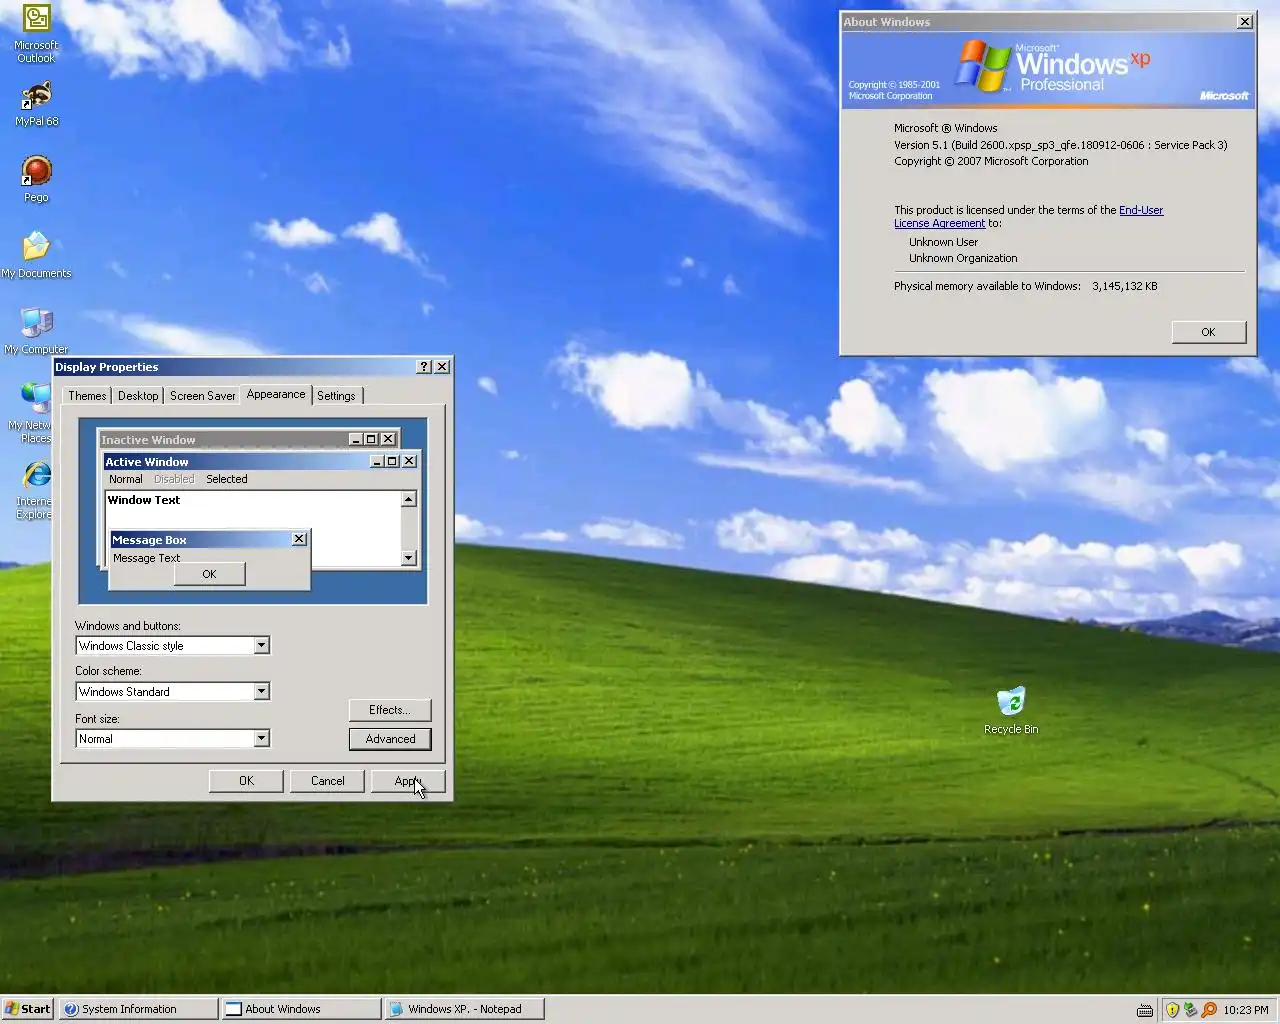The width and height of the screenshot is (1280, 1024).
Task: Select the My Computer desktop icon
Action: coord(36,331)
